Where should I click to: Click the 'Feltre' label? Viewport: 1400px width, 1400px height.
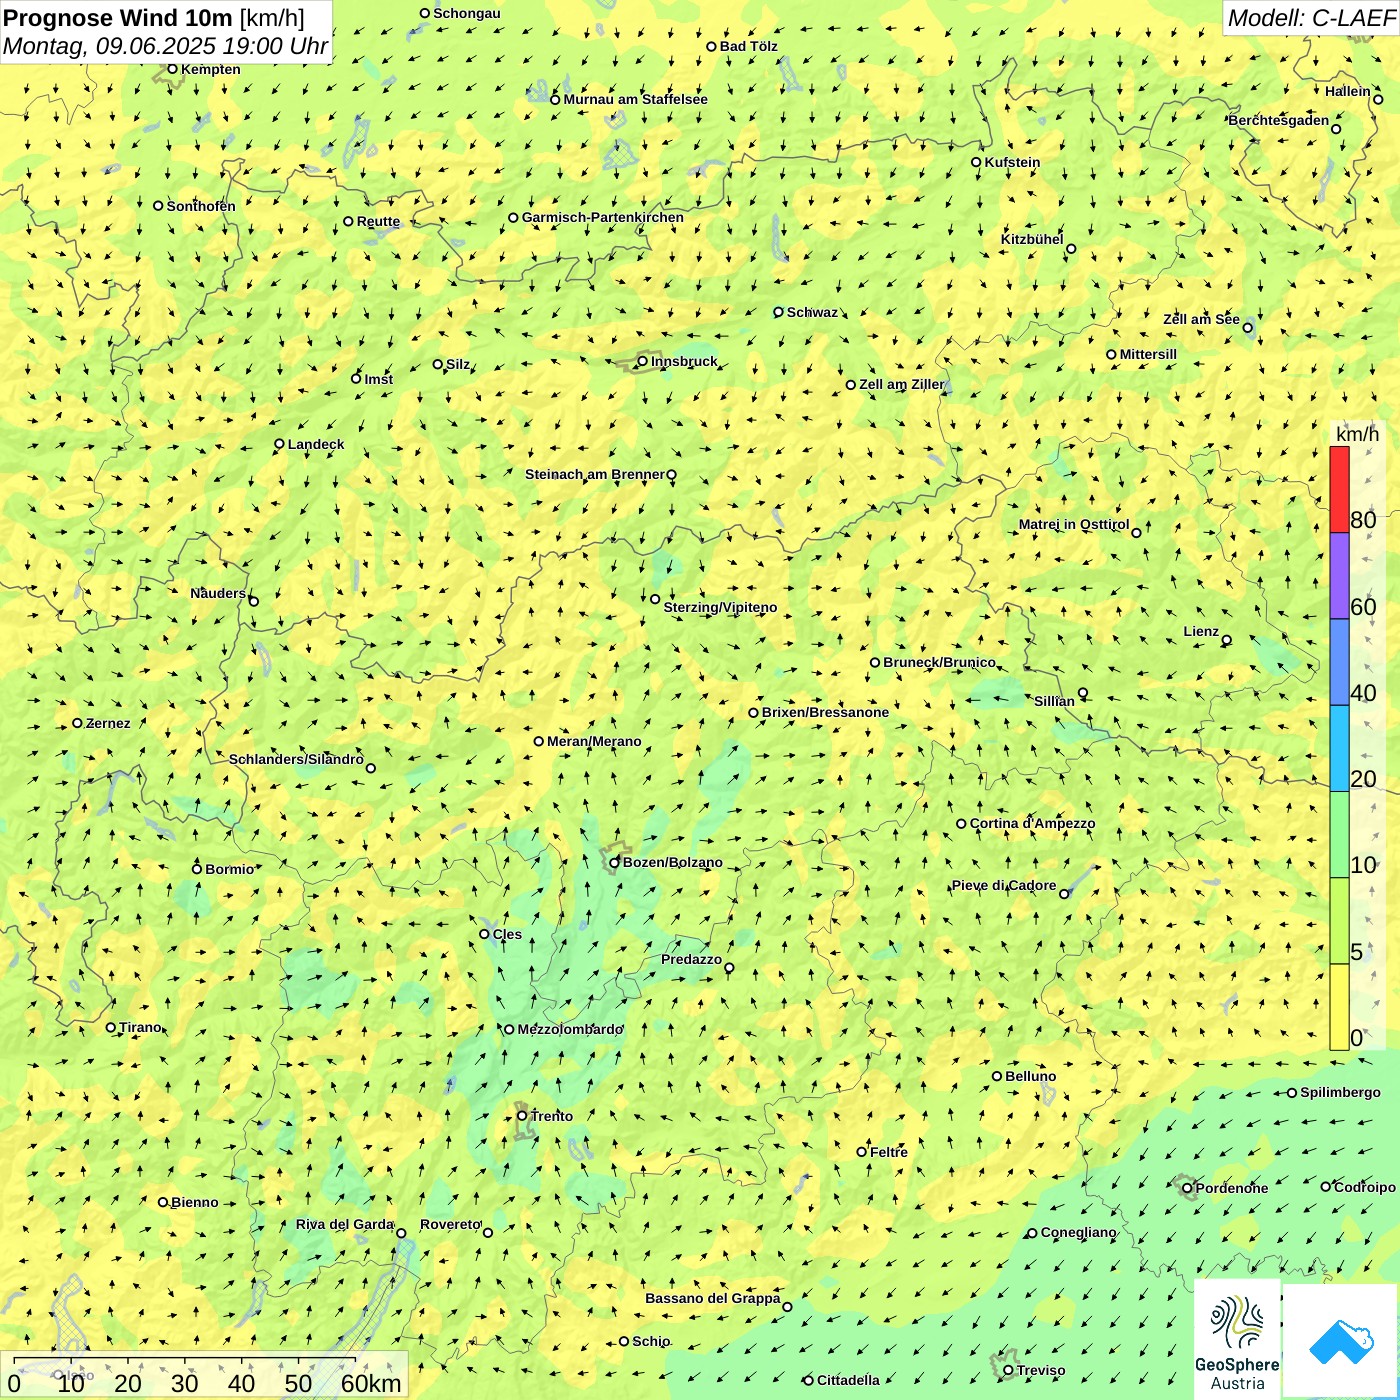pyautogui.click(x=889, y=1152)
